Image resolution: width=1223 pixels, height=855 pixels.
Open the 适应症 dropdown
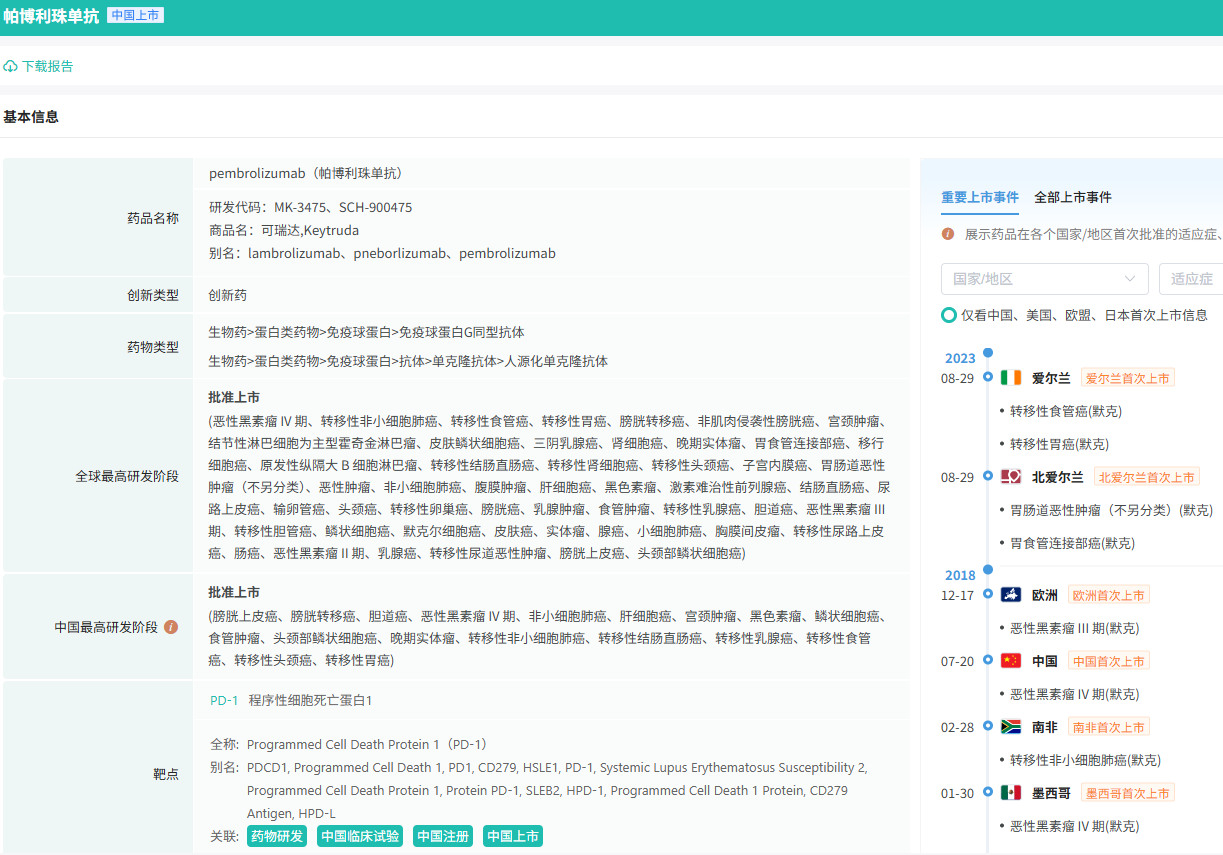tap(1191, 279)
